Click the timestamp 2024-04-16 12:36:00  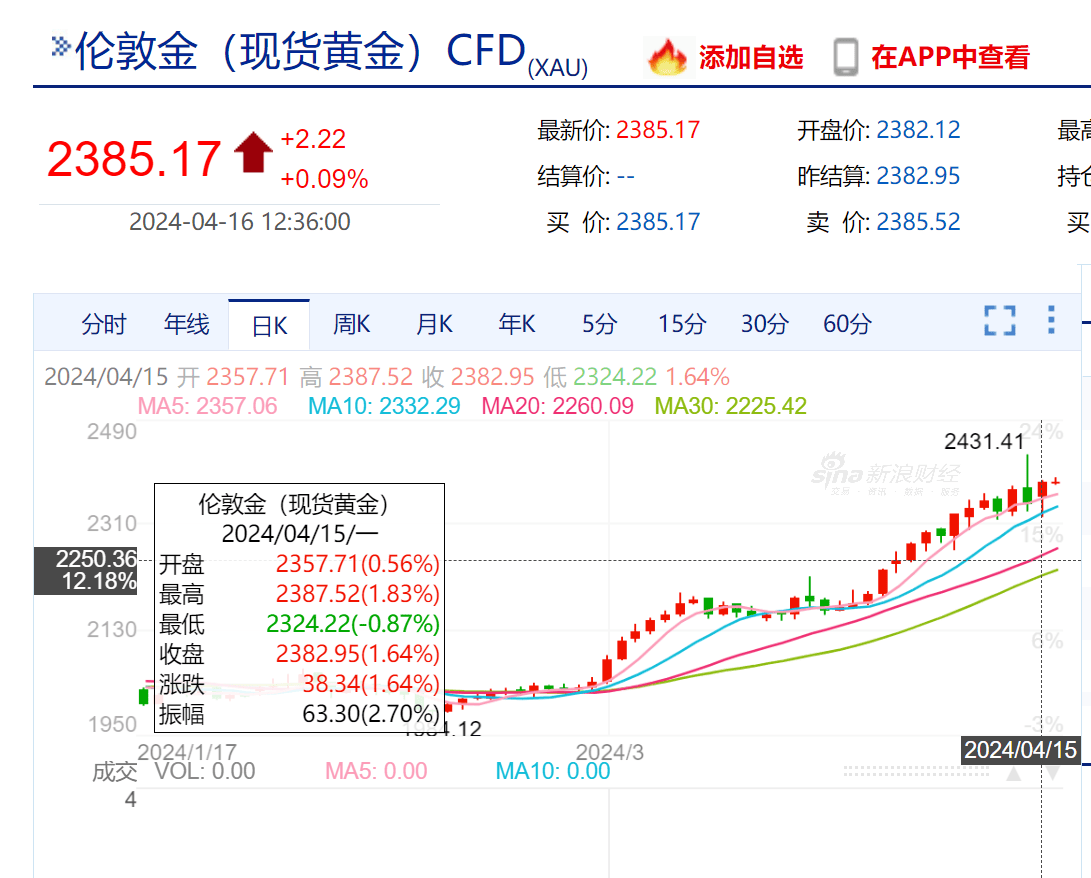pyautogui.click(x=239, y=222)
